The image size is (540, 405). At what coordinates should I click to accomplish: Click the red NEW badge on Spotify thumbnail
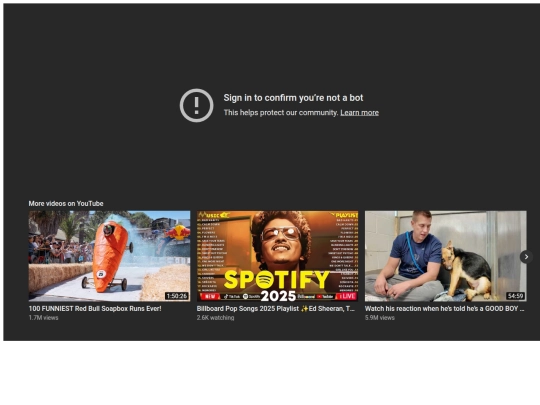(210, 296)
